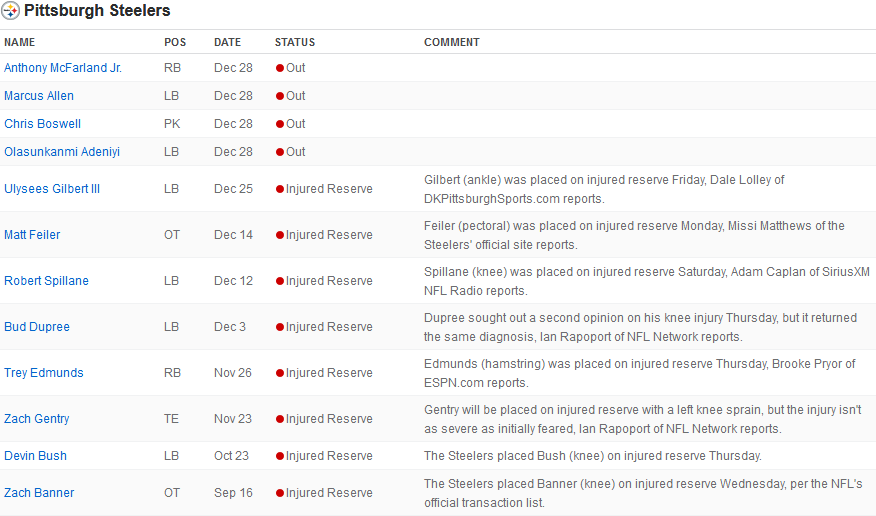This screenshot has width=876, height=516.
Task: Open Zach Gentry player link
Action: (36, 419)
